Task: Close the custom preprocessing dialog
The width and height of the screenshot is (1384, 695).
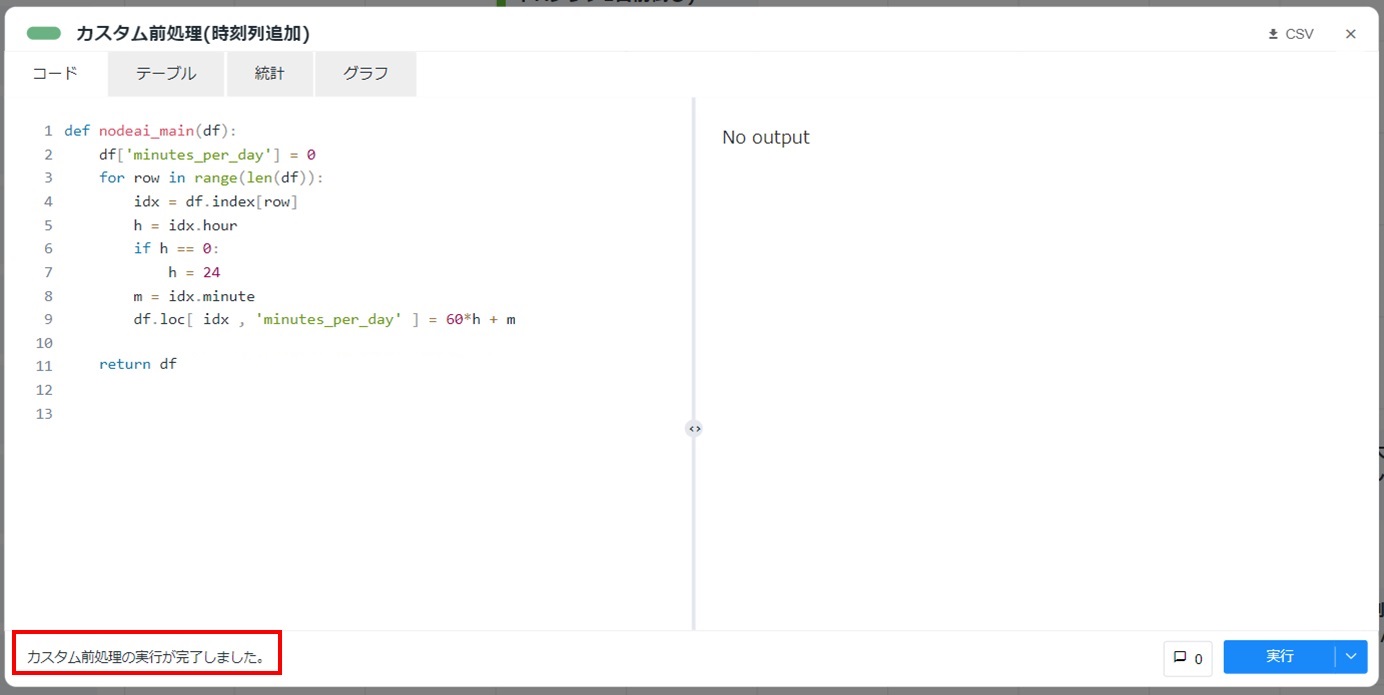Action: pyautogui.click(x=1350, y=34)
